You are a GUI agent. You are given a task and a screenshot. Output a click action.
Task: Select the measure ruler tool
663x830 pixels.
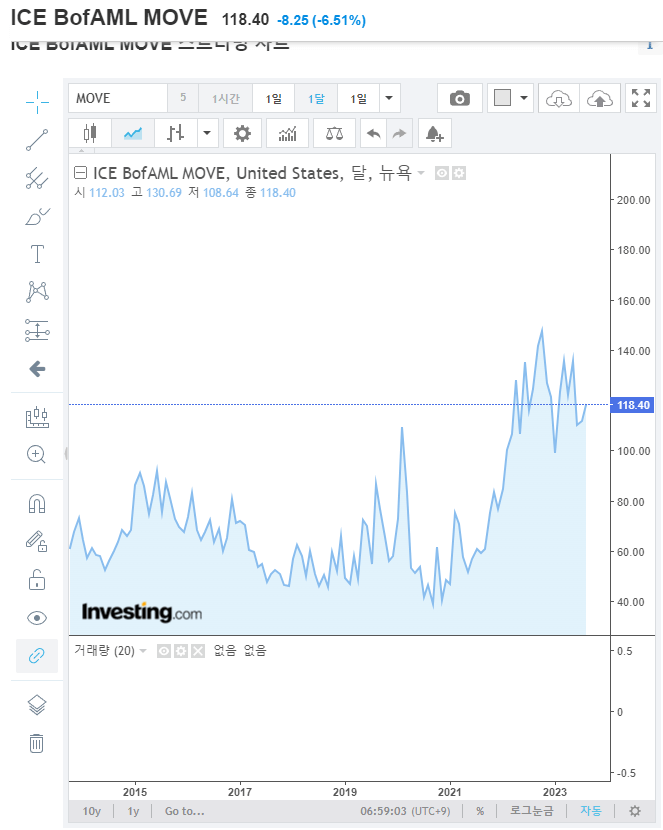click(x=37, y=418)
